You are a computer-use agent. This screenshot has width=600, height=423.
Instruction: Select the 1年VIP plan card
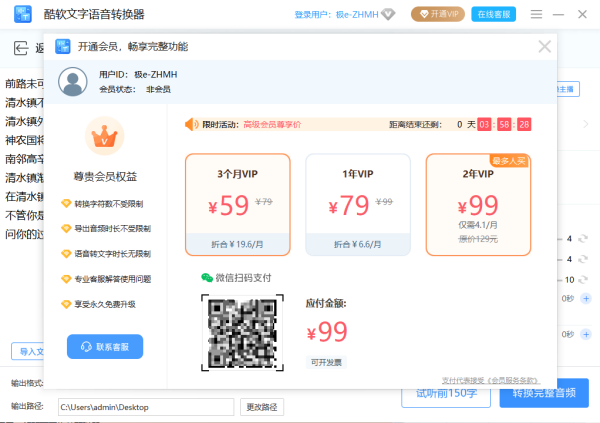click(x=358, y=204)
